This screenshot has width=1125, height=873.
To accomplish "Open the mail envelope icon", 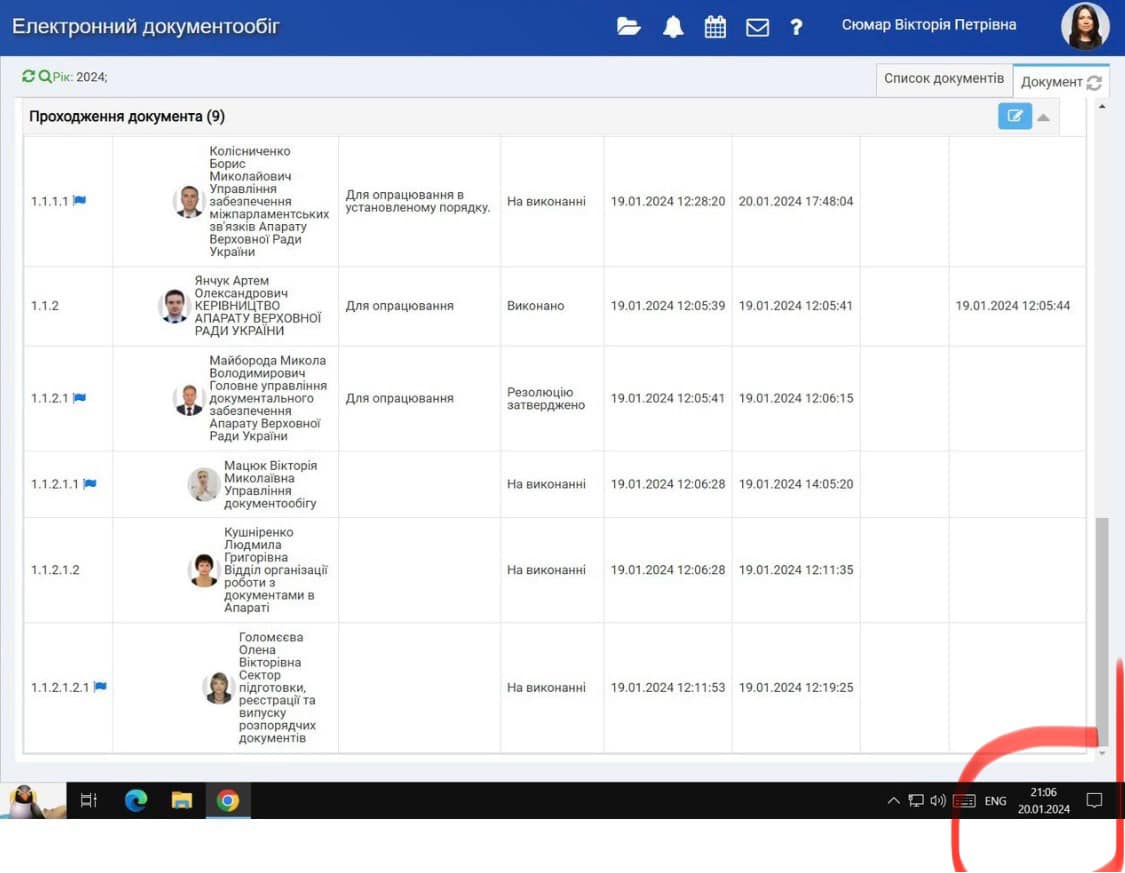I will click(758, 27).
